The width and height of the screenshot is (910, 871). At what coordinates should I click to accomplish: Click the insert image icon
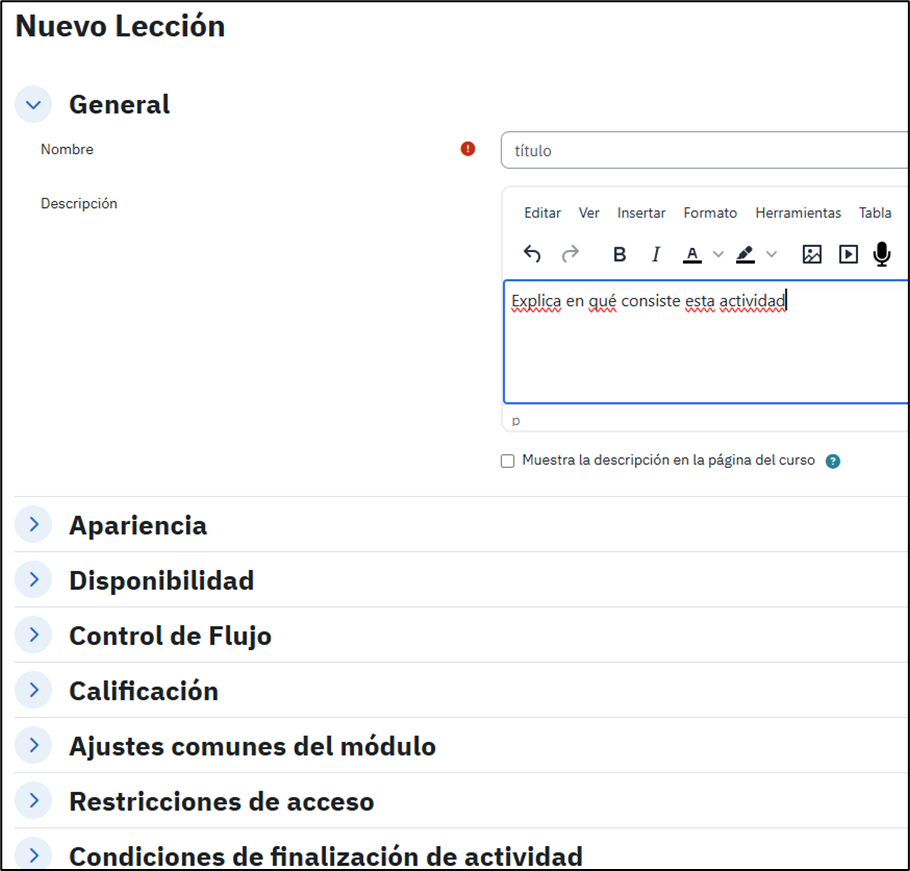[x=812, y=254]
